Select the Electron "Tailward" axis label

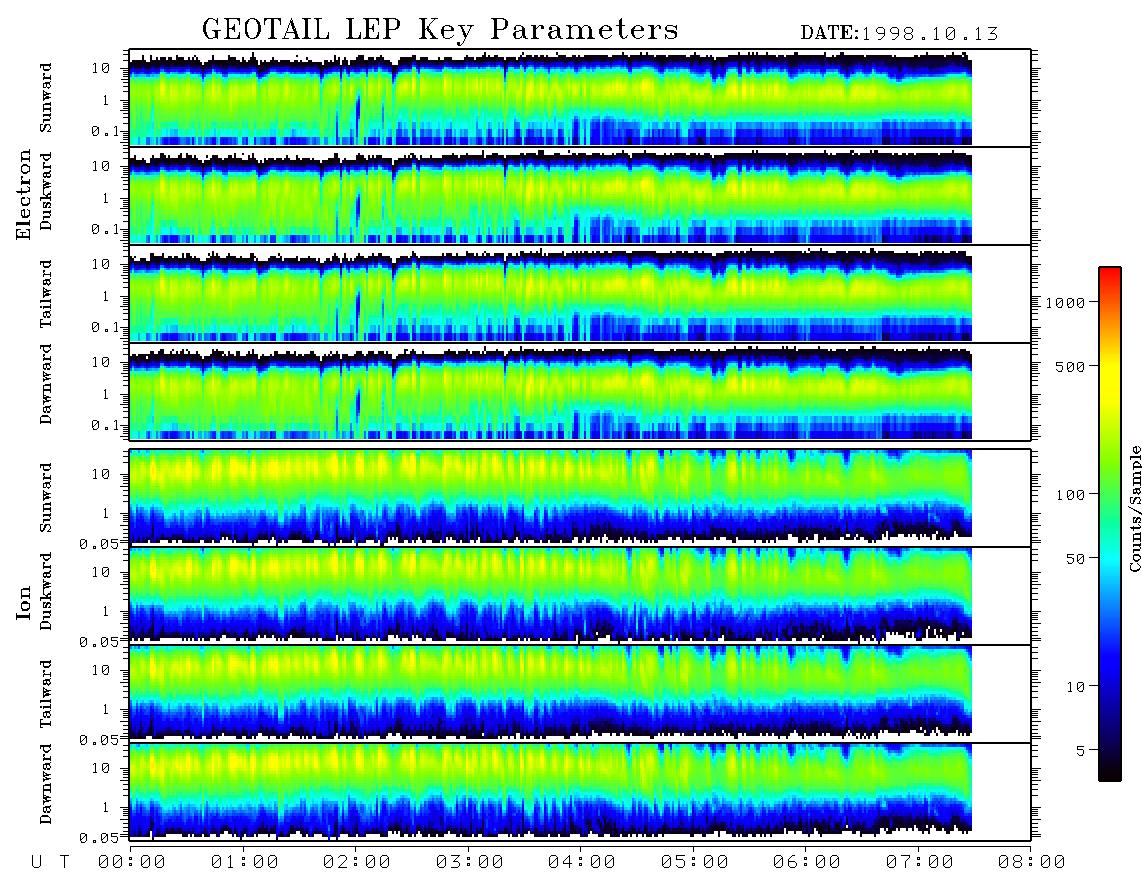[46, 294]
